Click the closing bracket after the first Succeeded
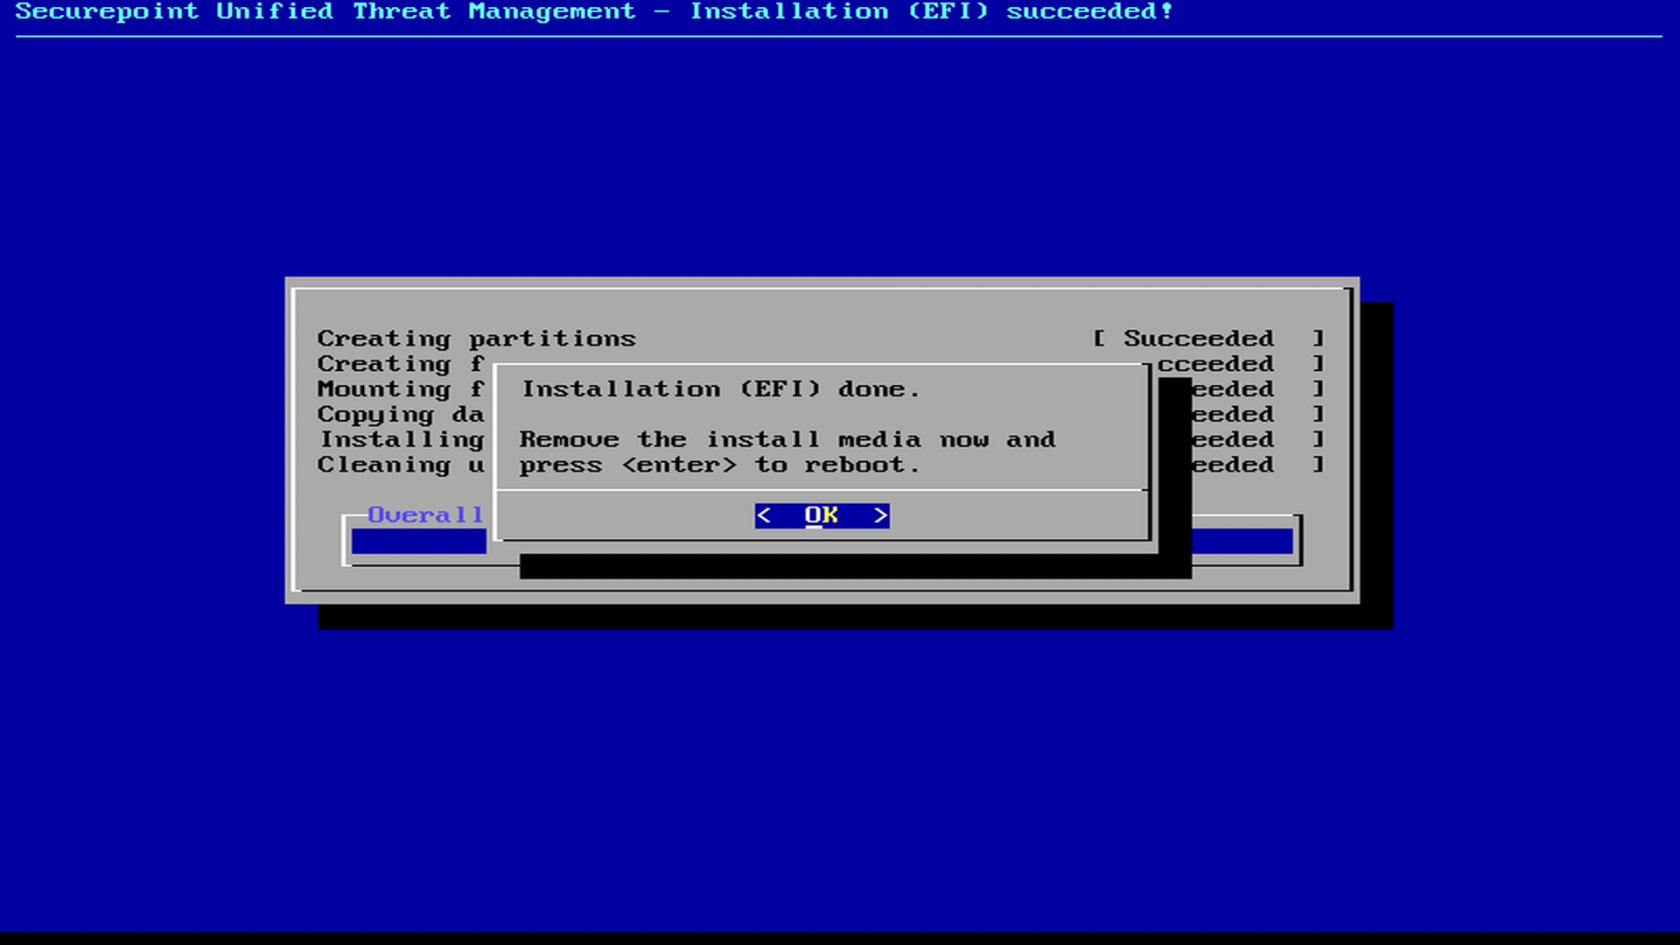 tap(1318, 339)
